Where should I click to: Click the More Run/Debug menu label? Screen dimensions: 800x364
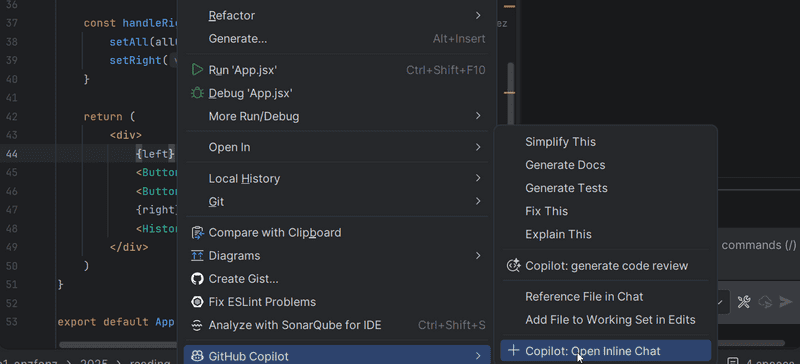tap(254, 116)
